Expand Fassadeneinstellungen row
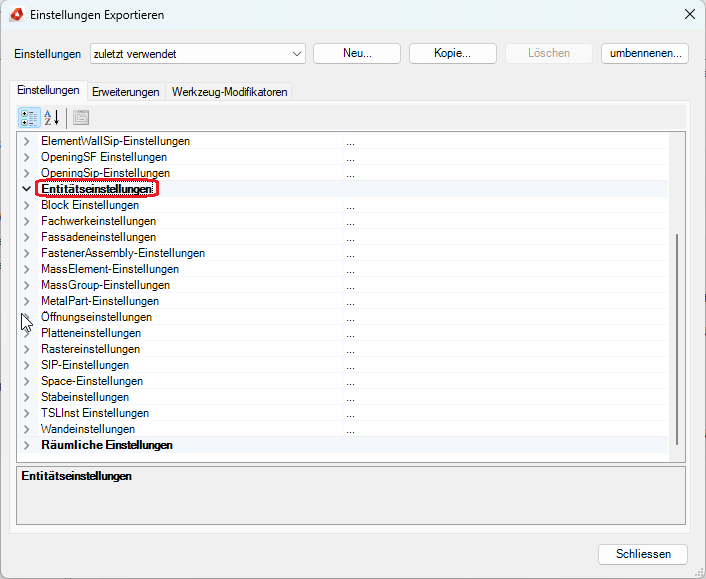Viewport: 706px width, 579px height. [27, 237]
